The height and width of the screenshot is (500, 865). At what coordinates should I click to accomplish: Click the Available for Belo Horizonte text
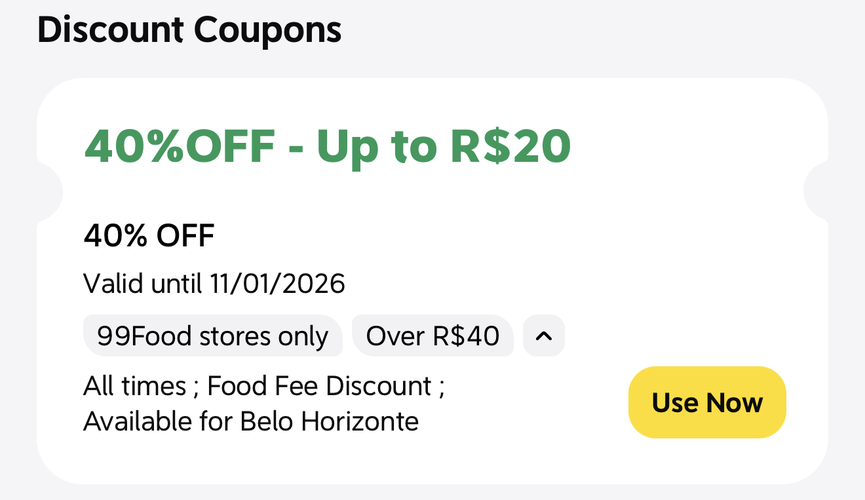251,422
